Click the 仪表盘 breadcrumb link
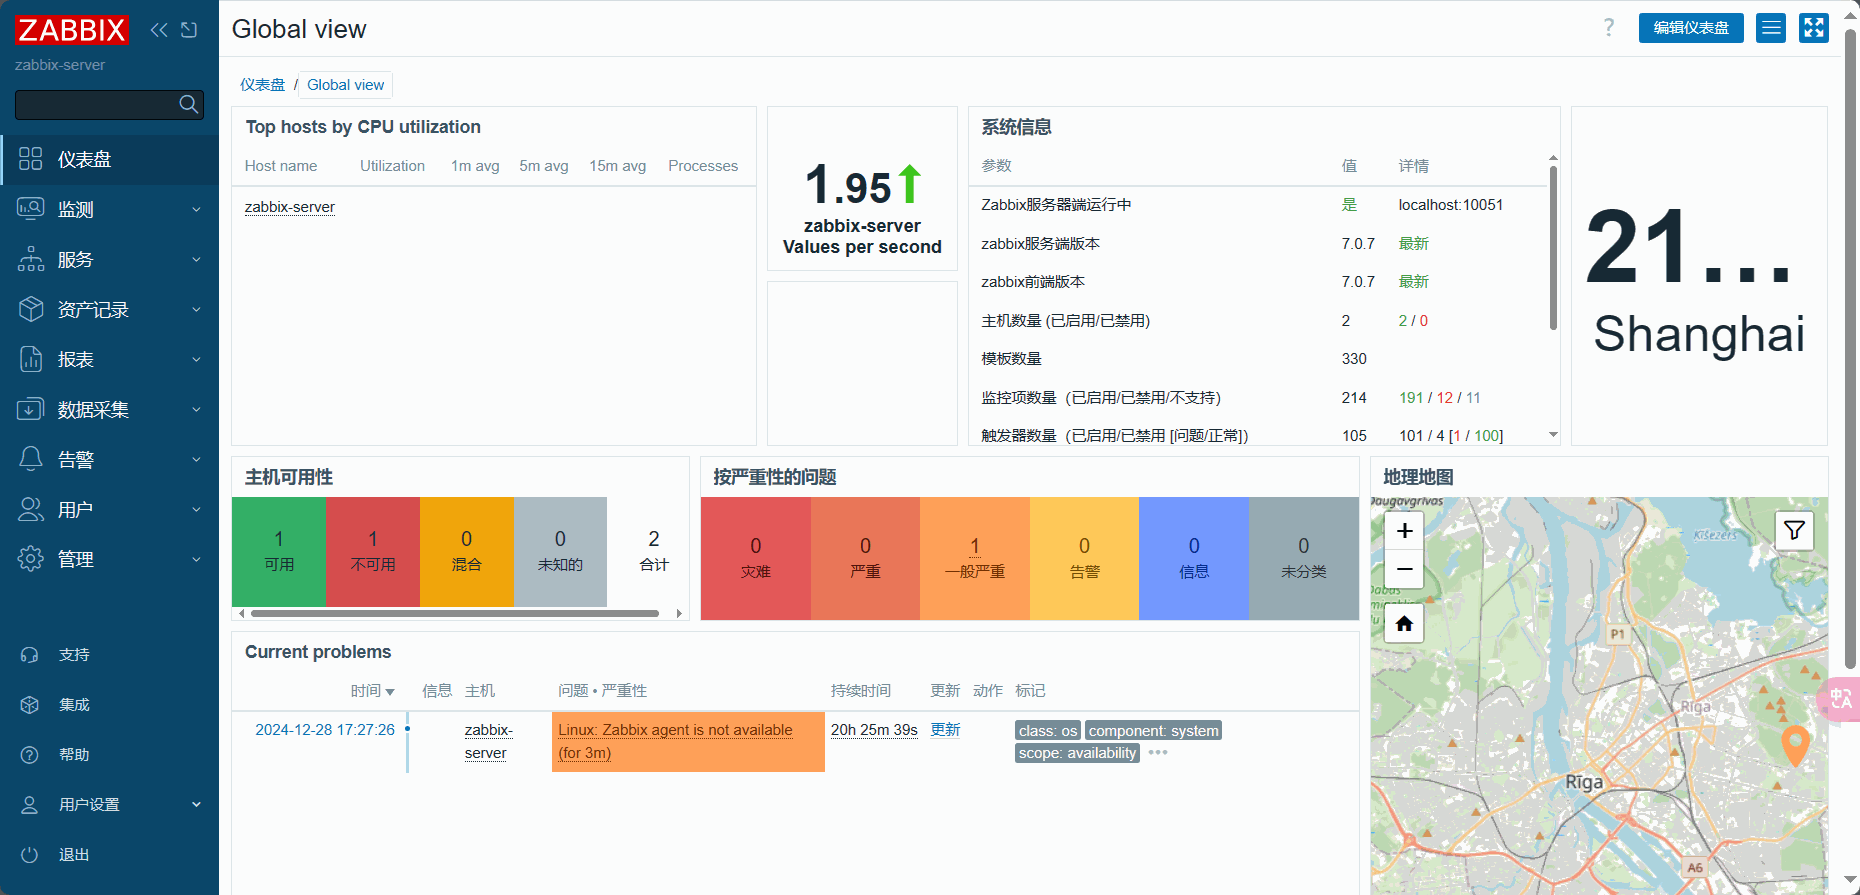1860x895 pixels. click(x=262, y=85)
